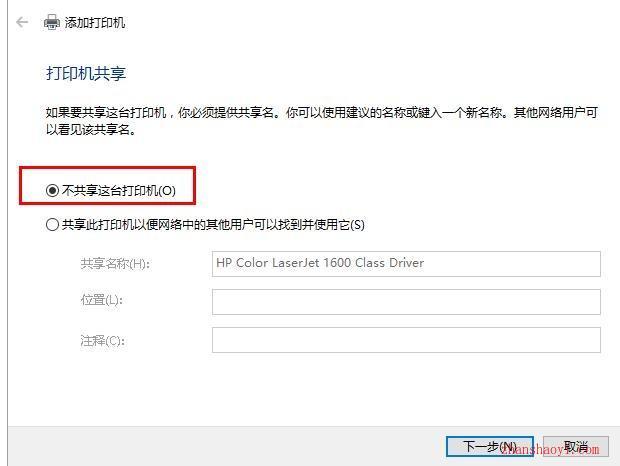Click the gray footer bar left of 下一步
This screenshot has height=466, width=620.
(x=226, y=446)
